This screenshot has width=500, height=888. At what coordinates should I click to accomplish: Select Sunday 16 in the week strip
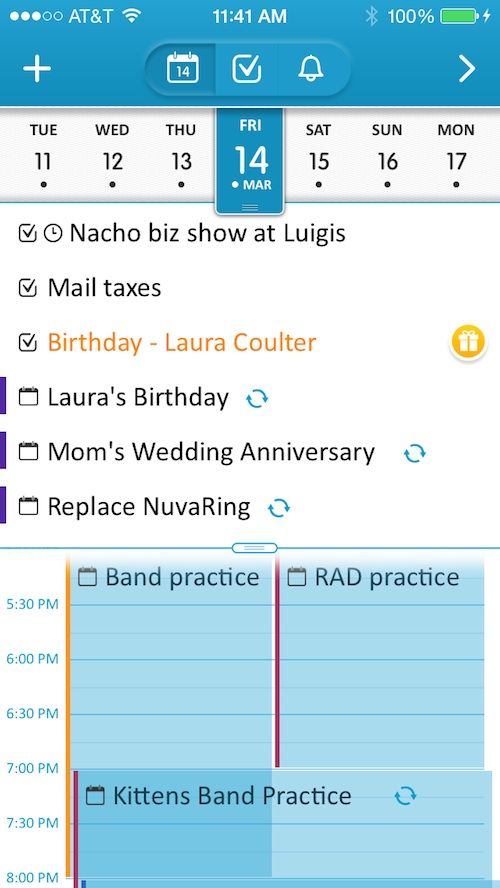click(387, 154)
